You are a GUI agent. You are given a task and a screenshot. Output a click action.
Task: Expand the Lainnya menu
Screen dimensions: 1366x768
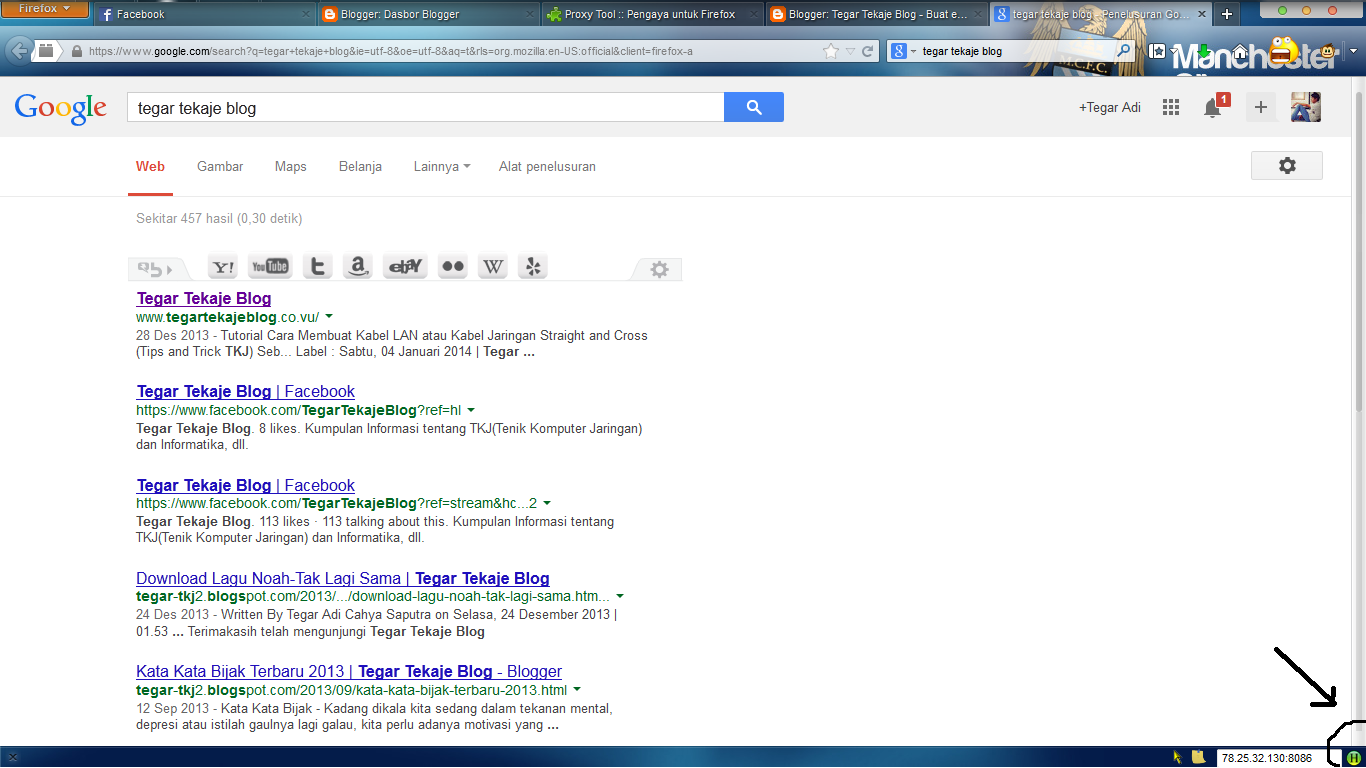(442, 166)
